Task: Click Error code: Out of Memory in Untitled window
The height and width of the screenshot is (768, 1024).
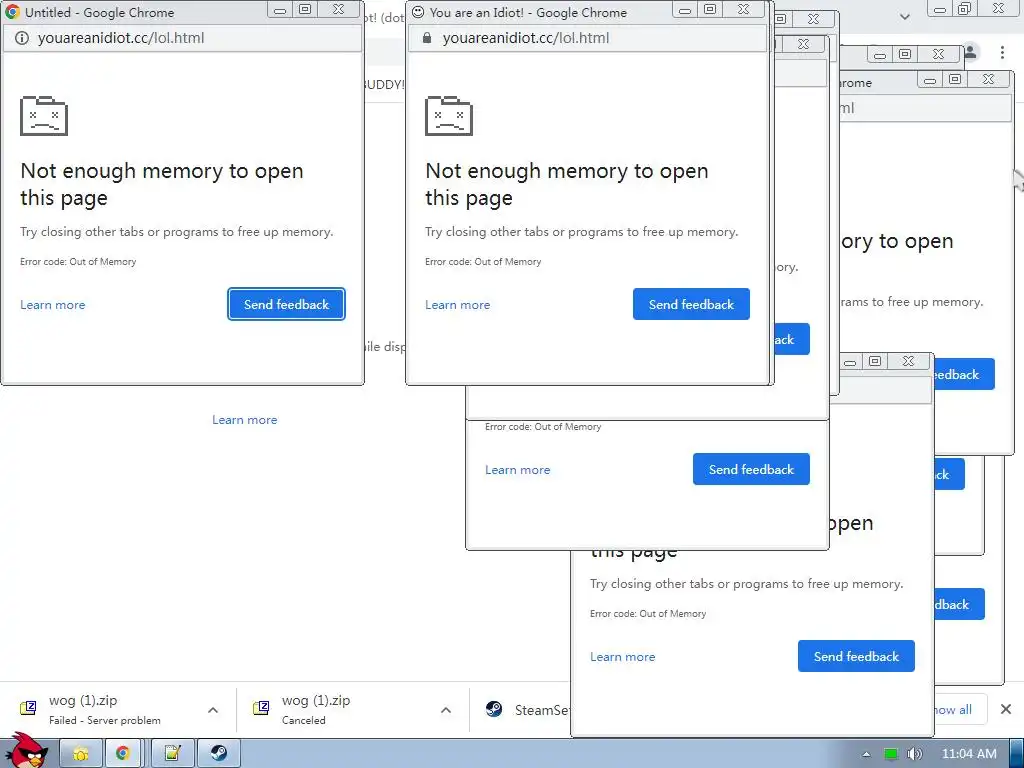Action: [78, 262]
